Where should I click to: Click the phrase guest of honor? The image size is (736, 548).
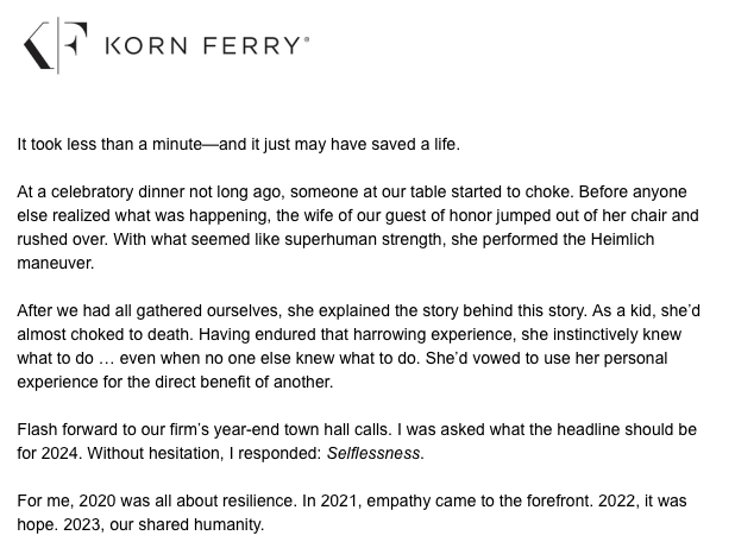click(438, 216)
